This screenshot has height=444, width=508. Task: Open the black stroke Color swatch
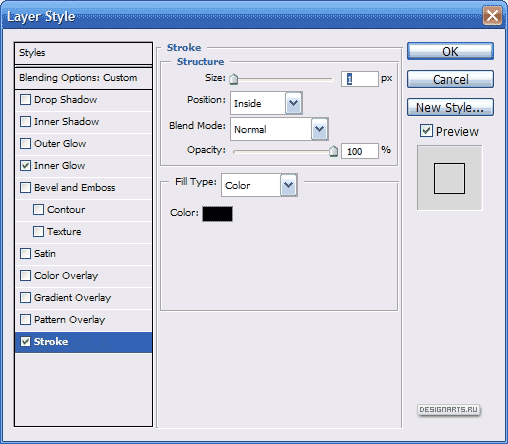217,214
